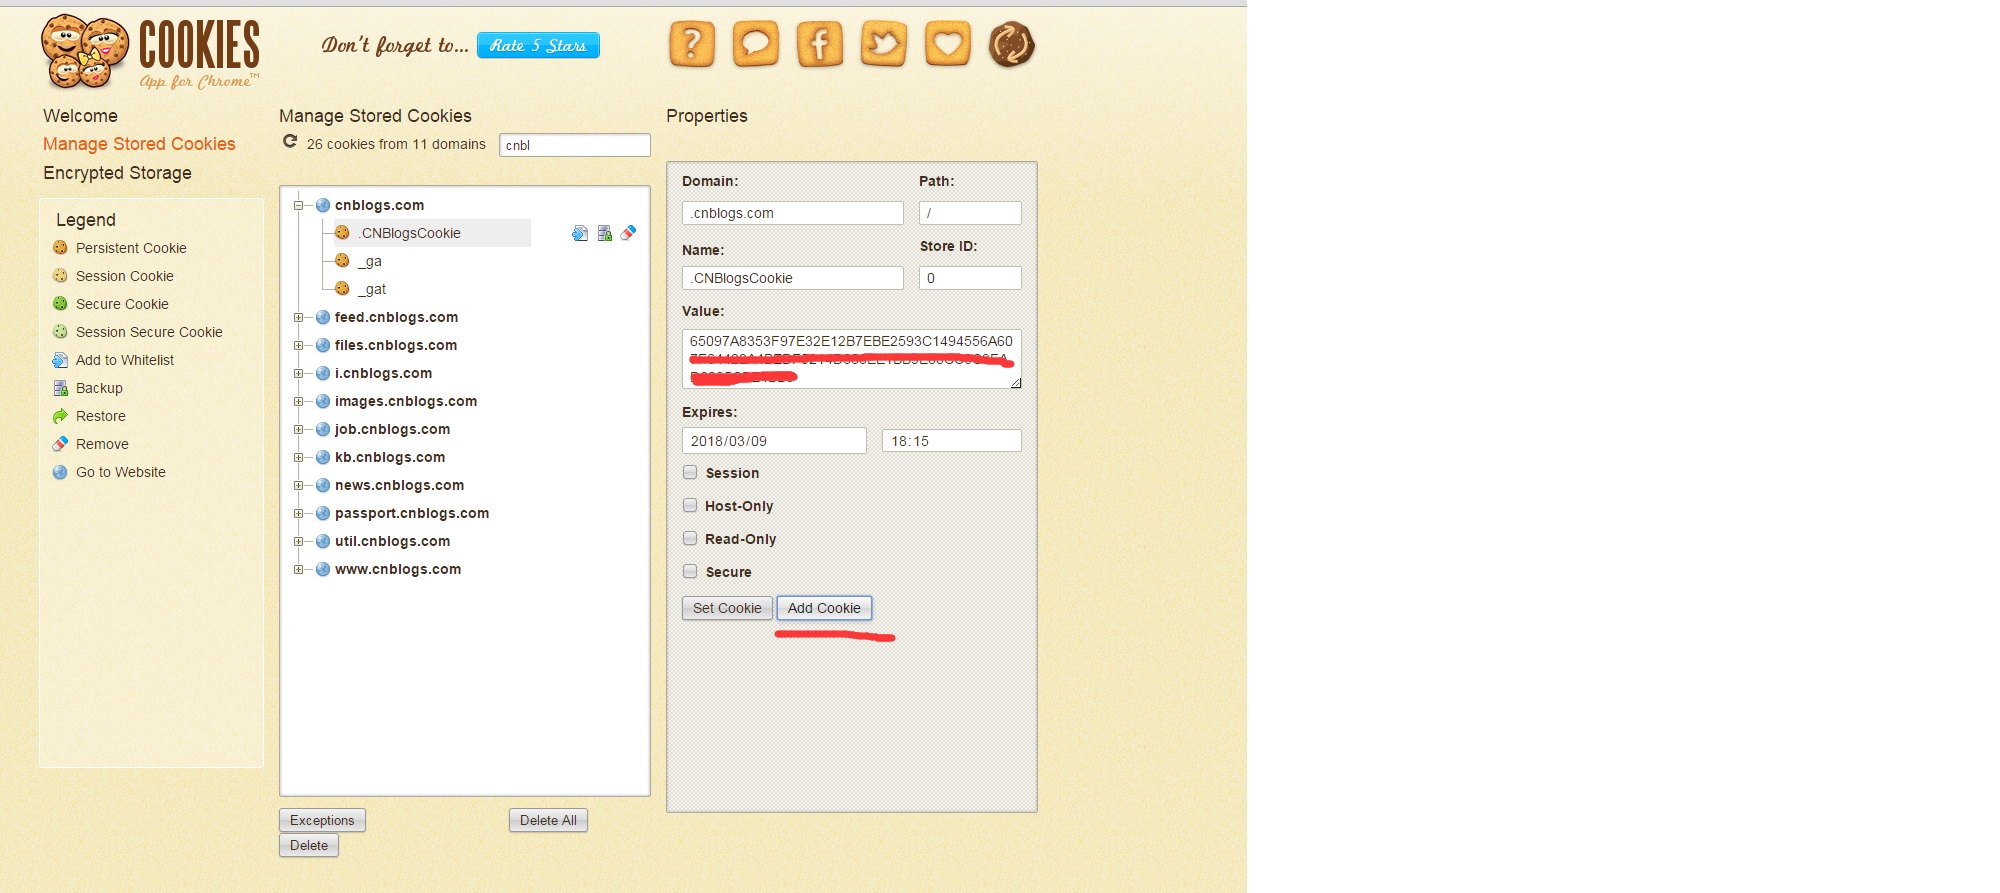Toggle the Session checkbox

(x=690, y=472)
